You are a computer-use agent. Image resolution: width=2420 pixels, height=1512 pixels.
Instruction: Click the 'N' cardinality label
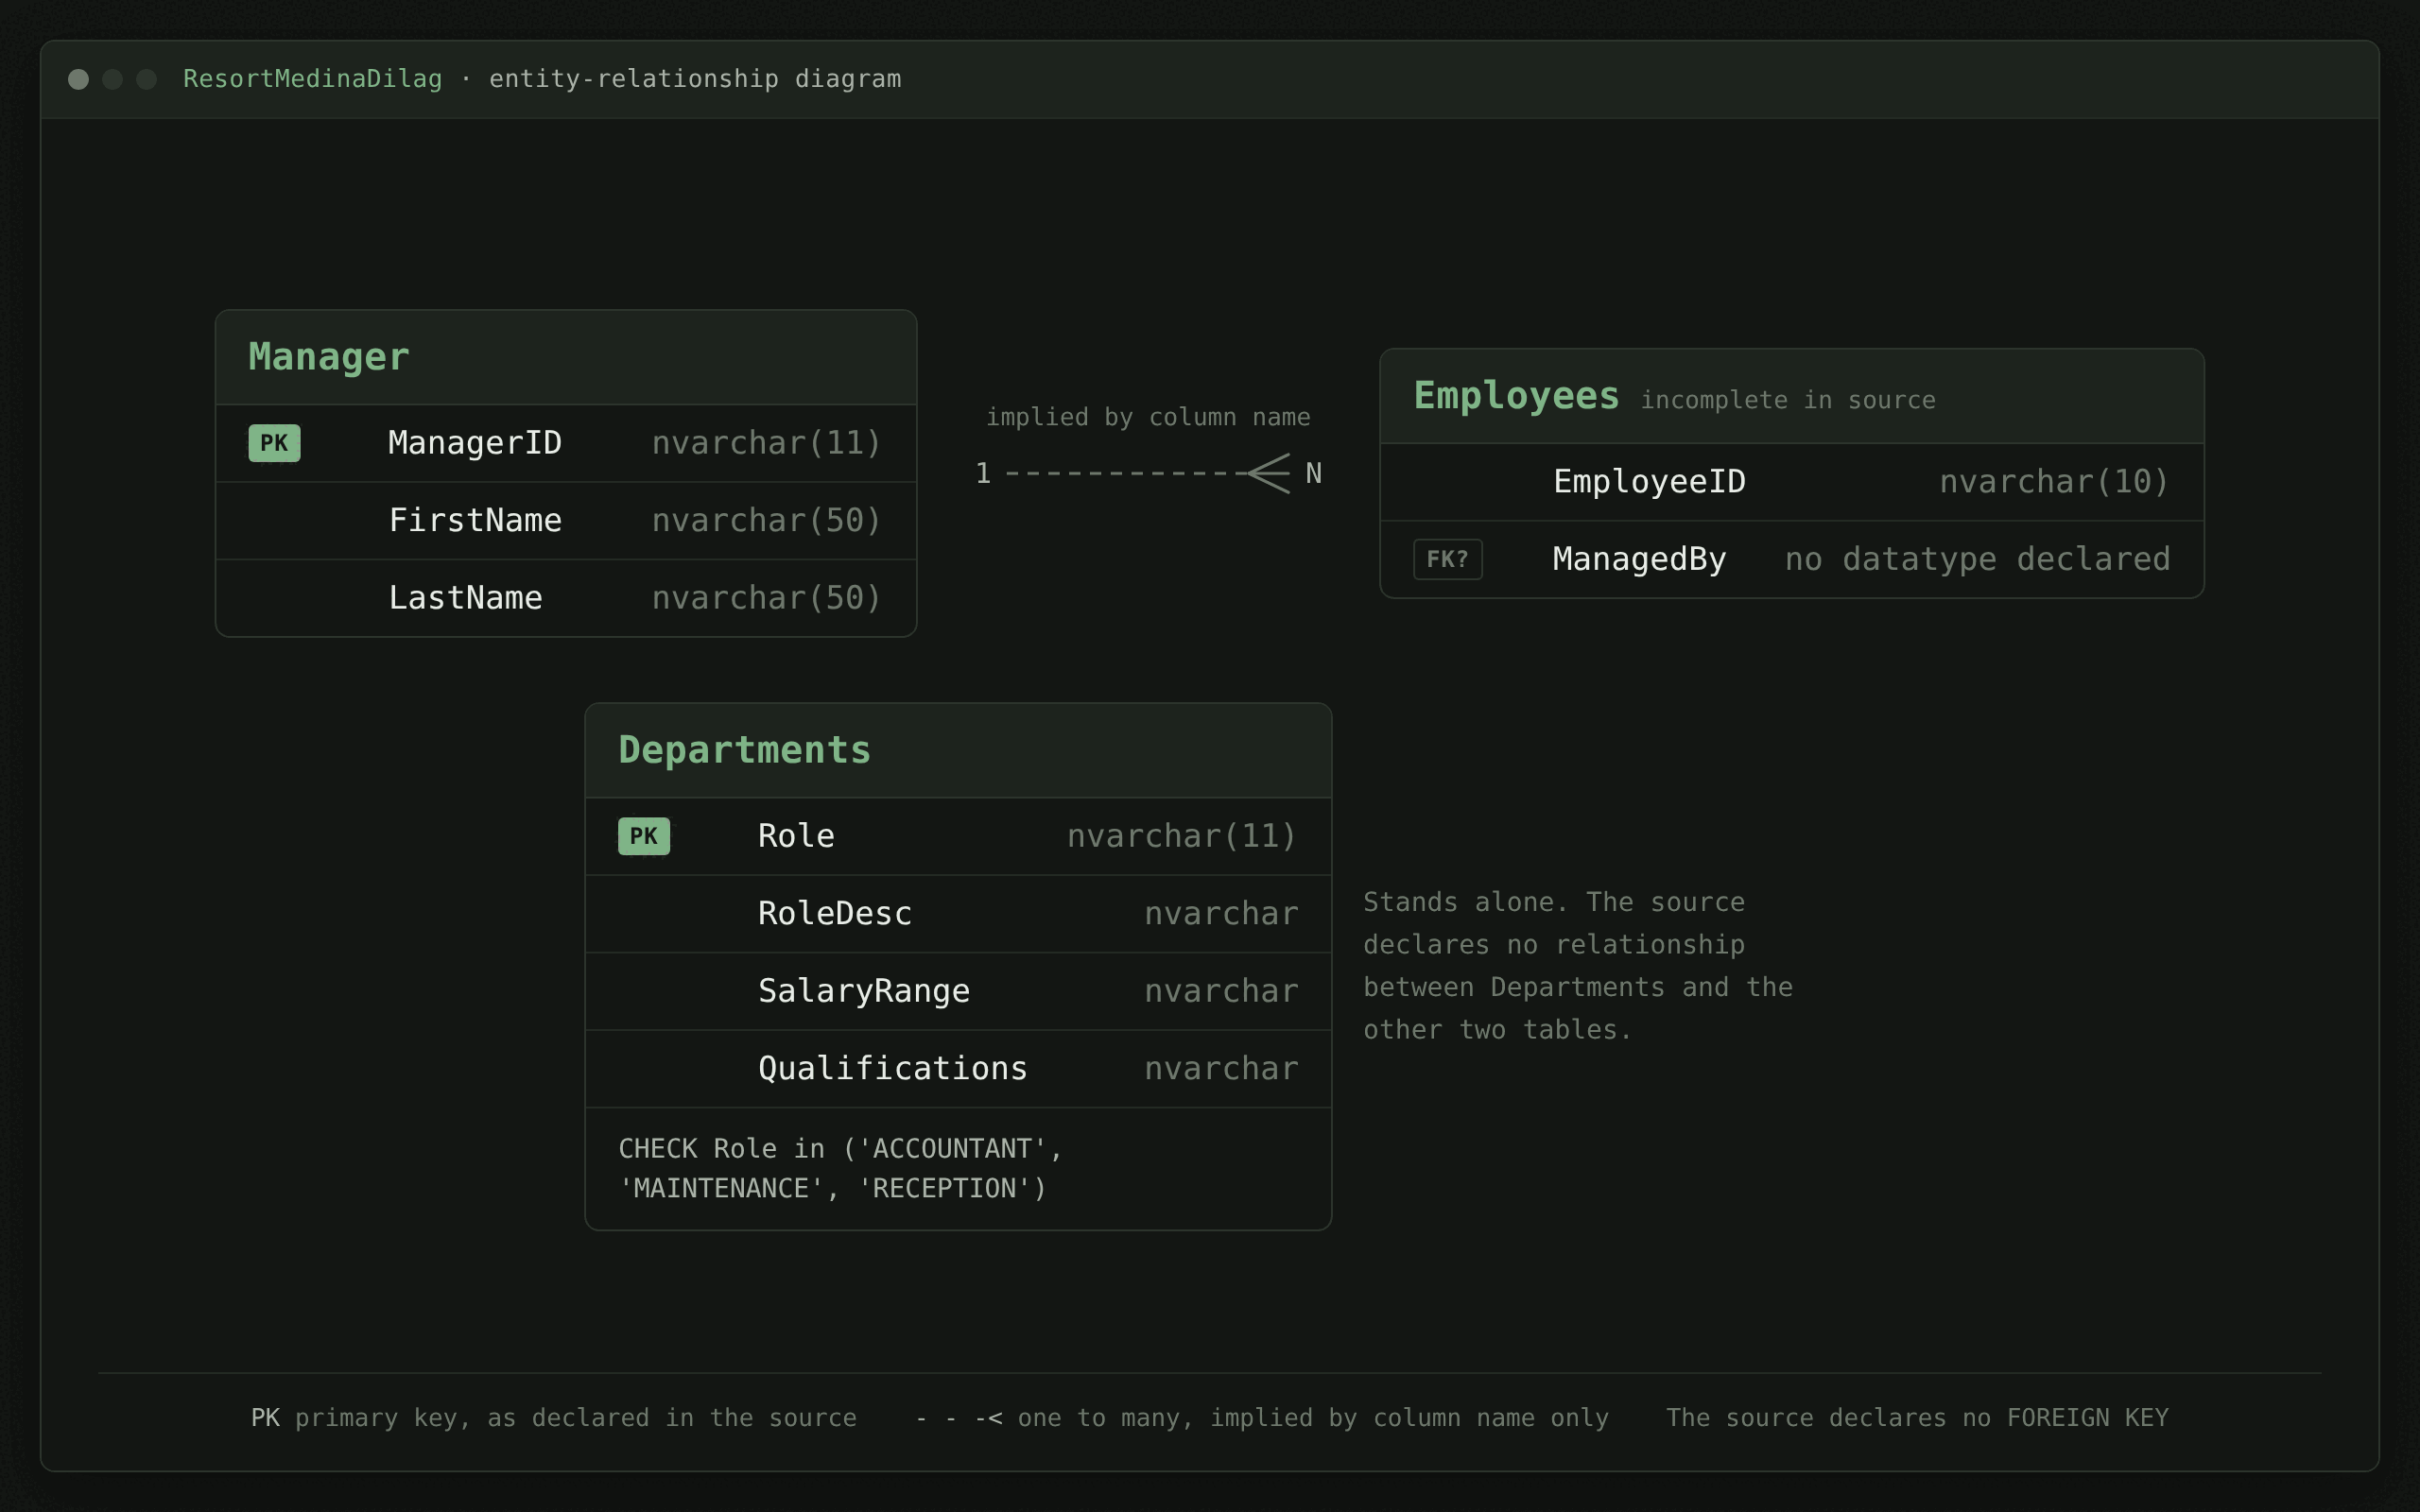pos(1313,473)
